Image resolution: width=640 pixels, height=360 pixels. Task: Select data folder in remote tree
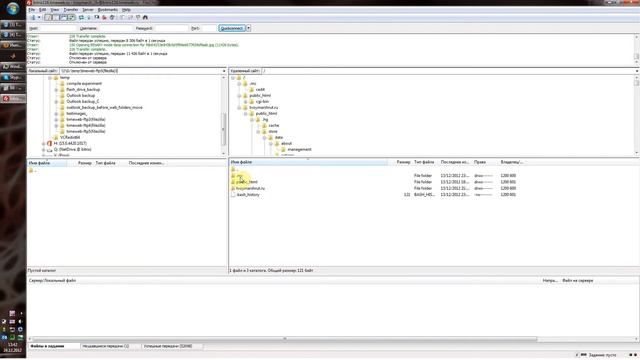(x=279, y=138)
